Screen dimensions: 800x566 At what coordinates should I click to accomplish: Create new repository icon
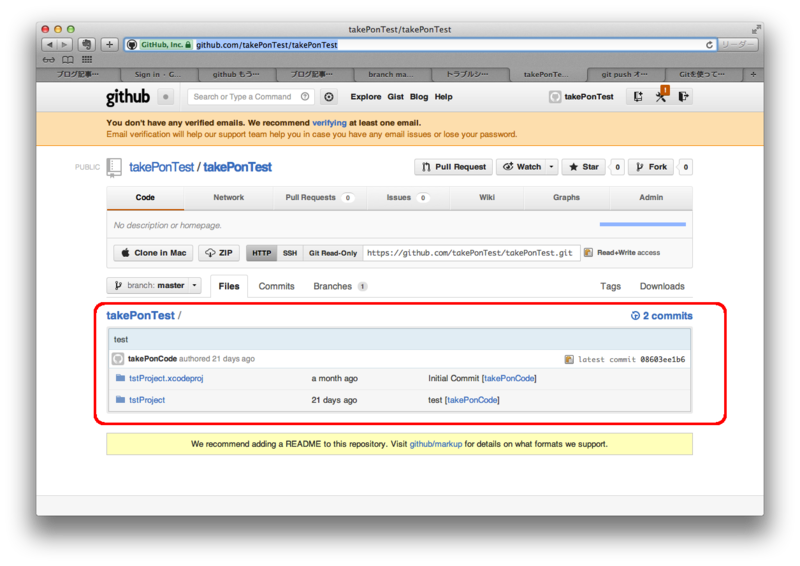(638, 96)
